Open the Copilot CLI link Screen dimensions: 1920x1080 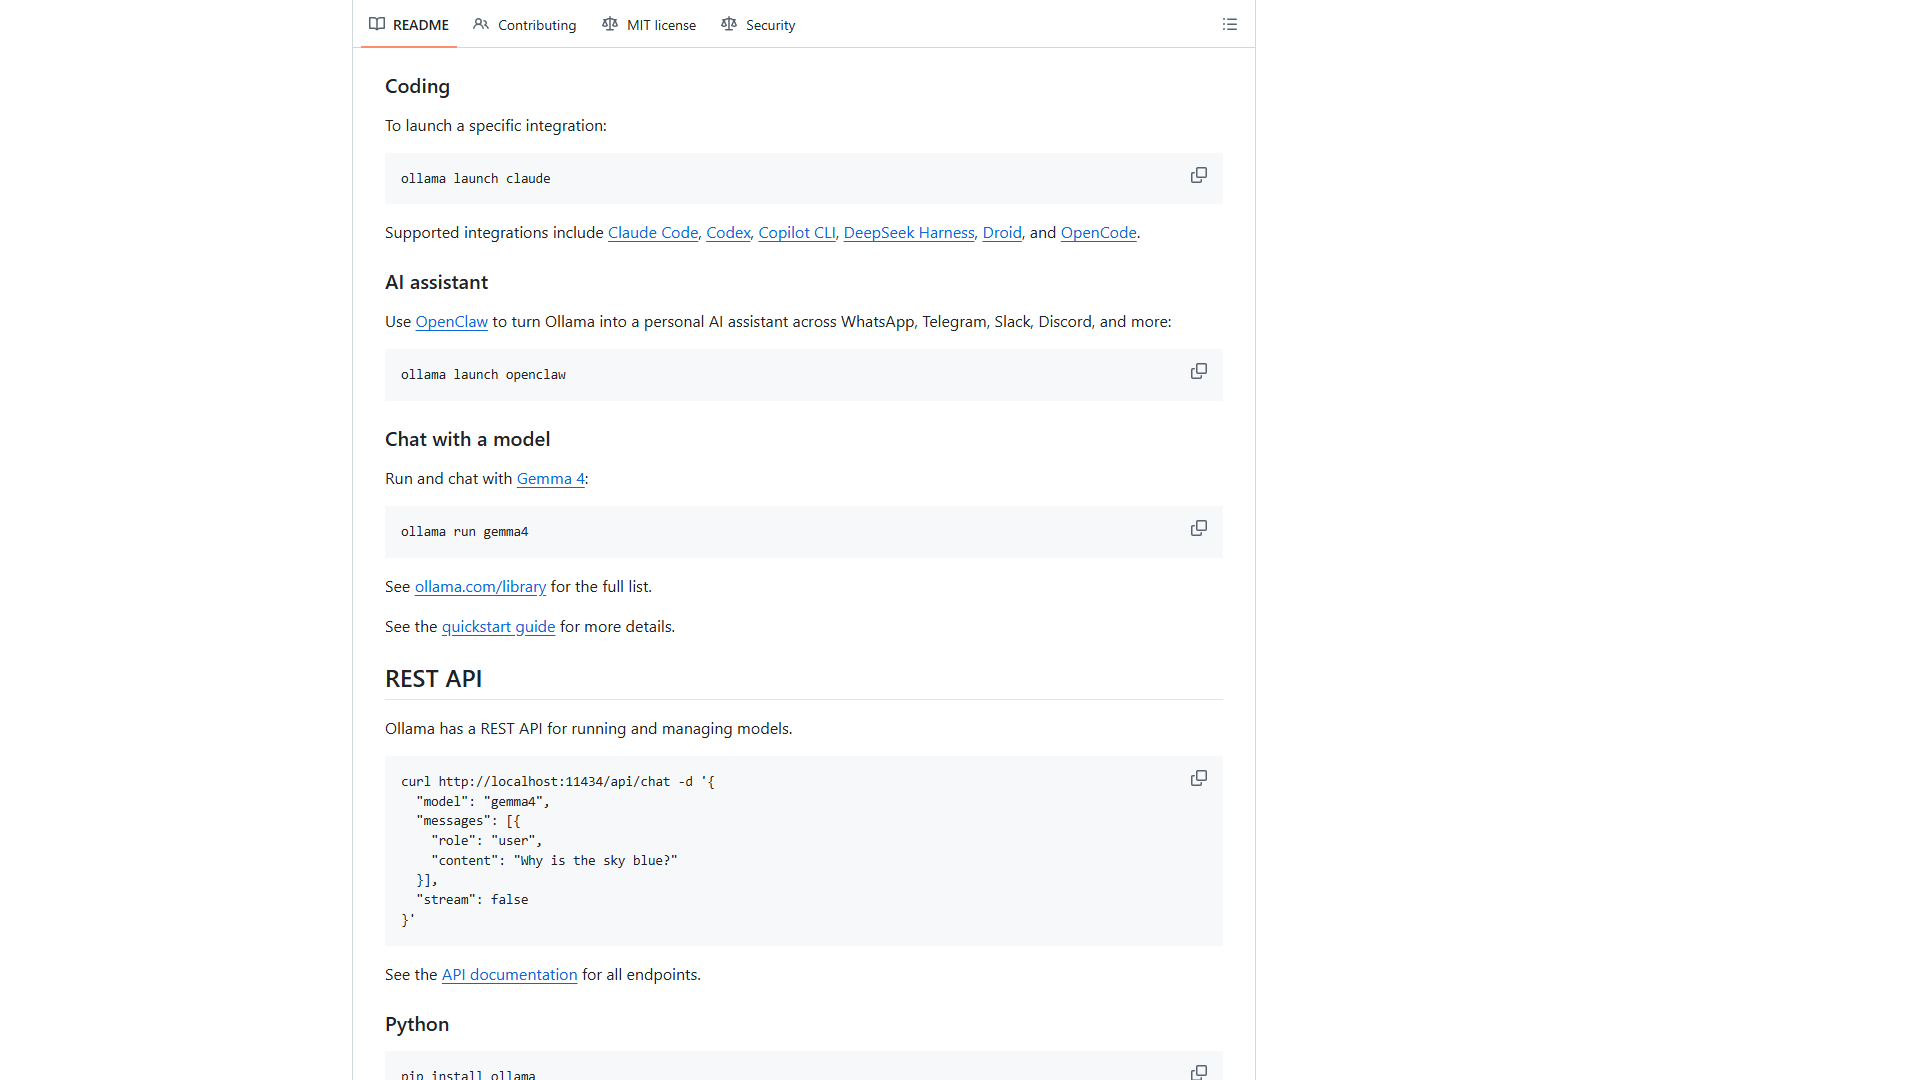tap(796, 233)
